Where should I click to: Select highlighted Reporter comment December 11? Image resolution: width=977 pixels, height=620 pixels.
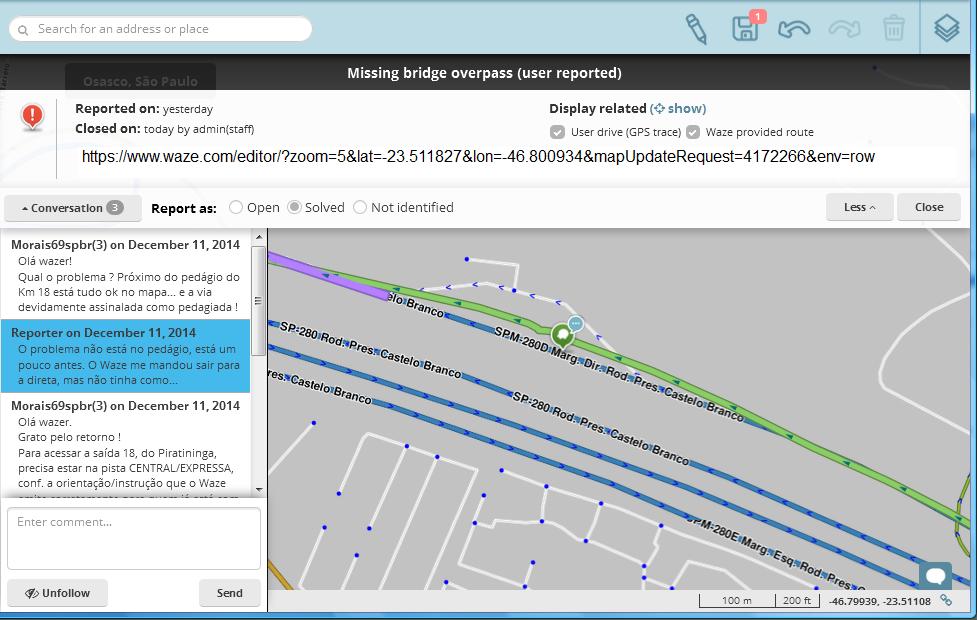coord(125,356)
